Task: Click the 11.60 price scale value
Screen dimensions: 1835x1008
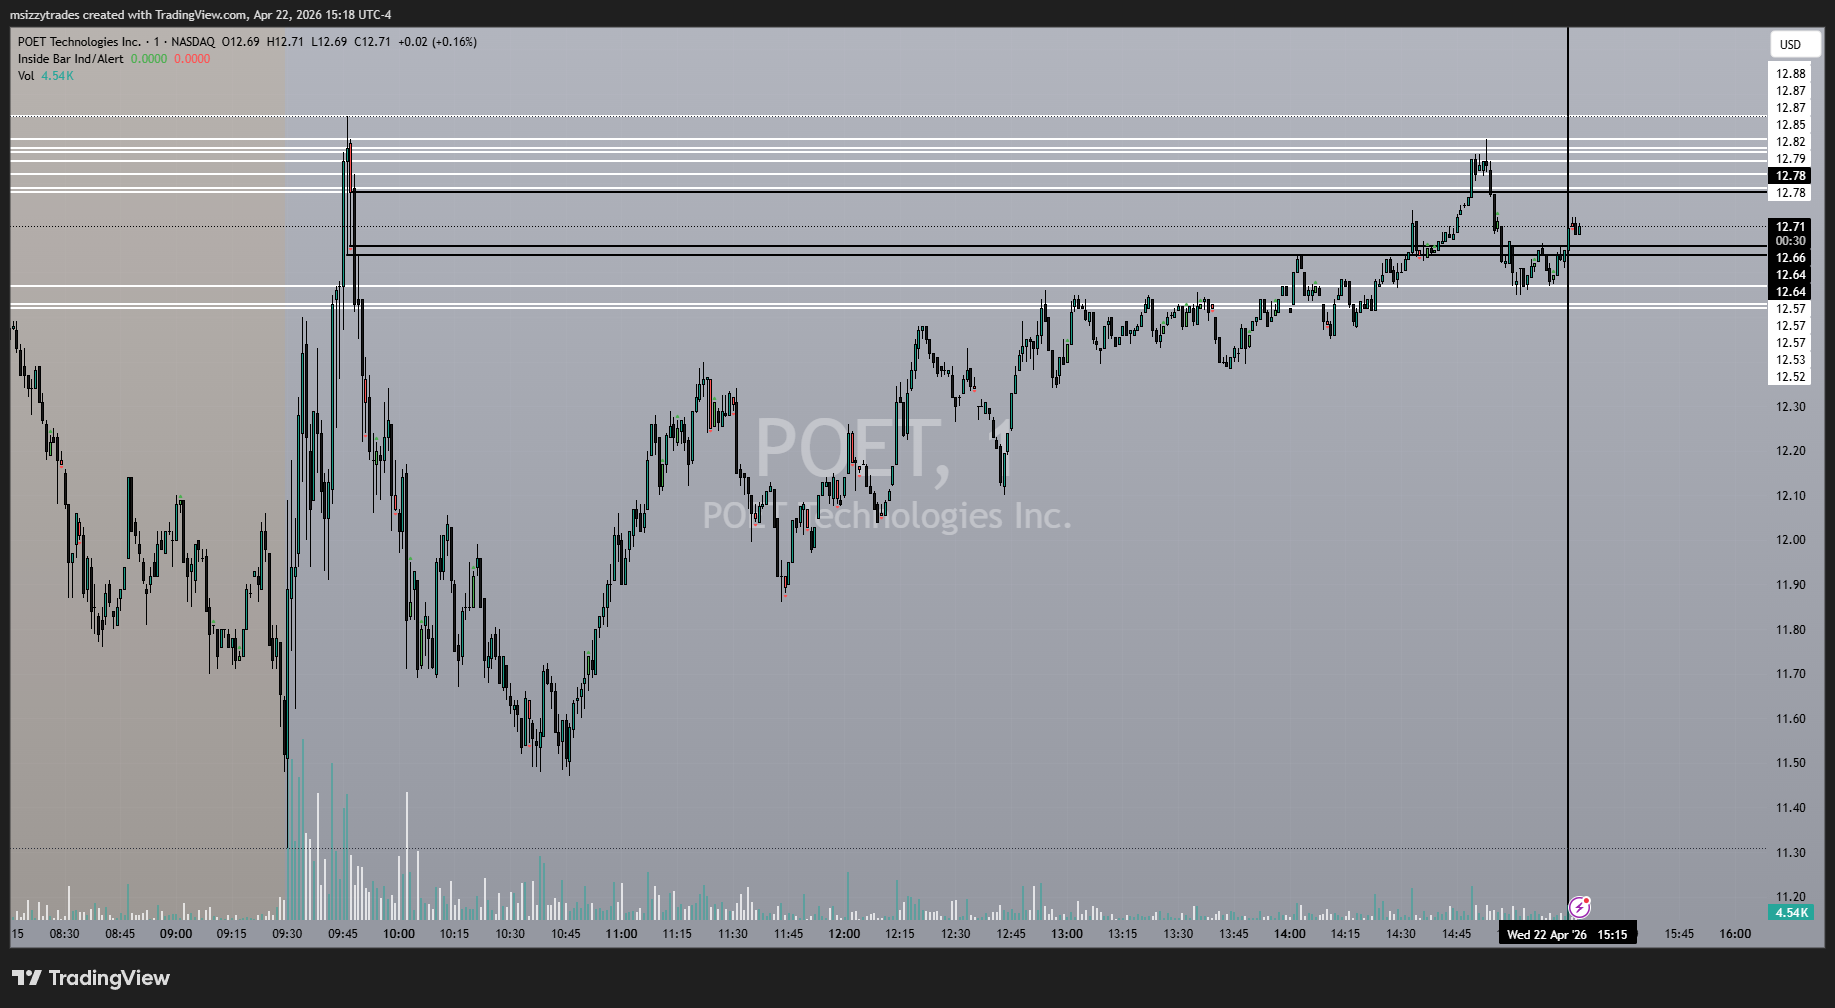Action: coord(1790,719)
